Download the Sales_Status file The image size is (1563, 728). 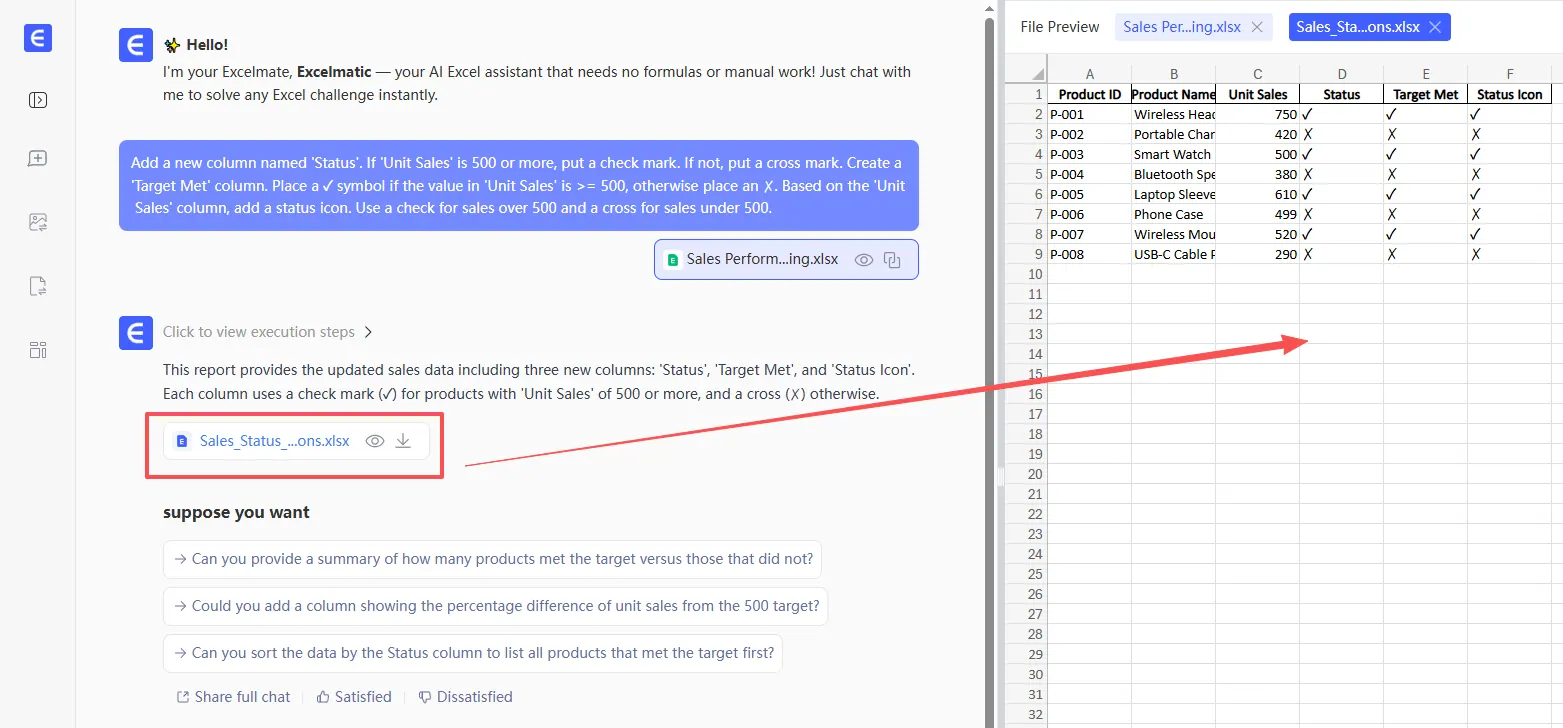[403, 441]
